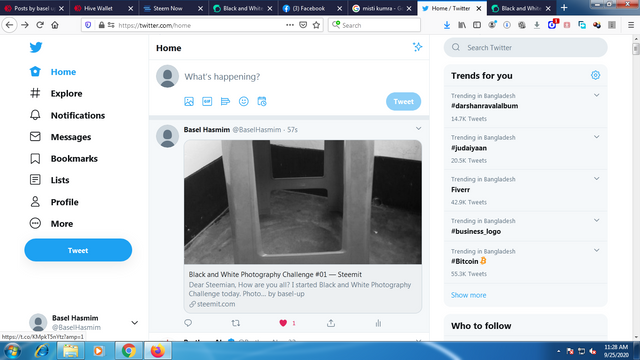This screenshot has width=640, height=360.
Task: Open the #Bitcoin trend
Action: [x=469, y=261]
